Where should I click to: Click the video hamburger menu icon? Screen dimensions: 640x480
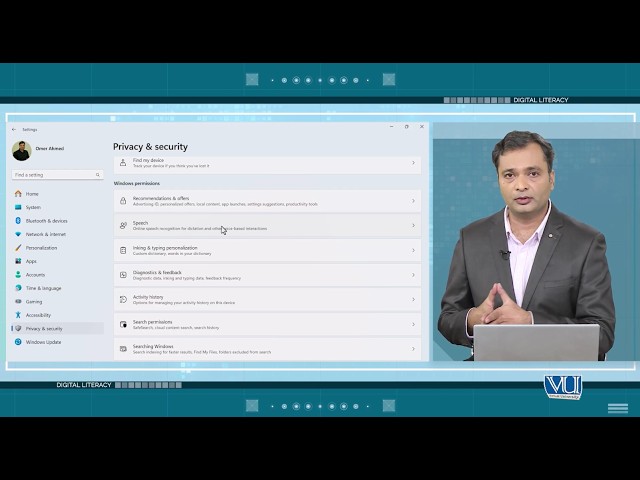click(x=618, y=408)
